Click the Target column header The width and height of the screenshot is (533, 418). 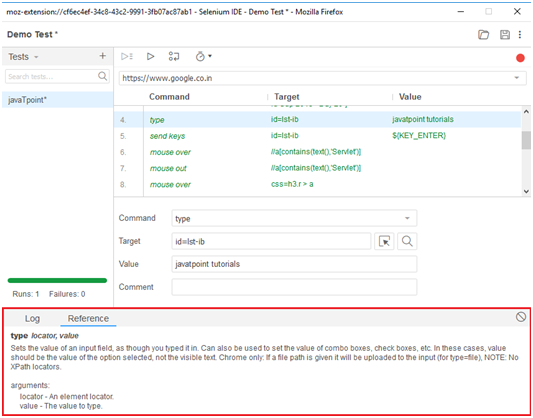[287, 97]
